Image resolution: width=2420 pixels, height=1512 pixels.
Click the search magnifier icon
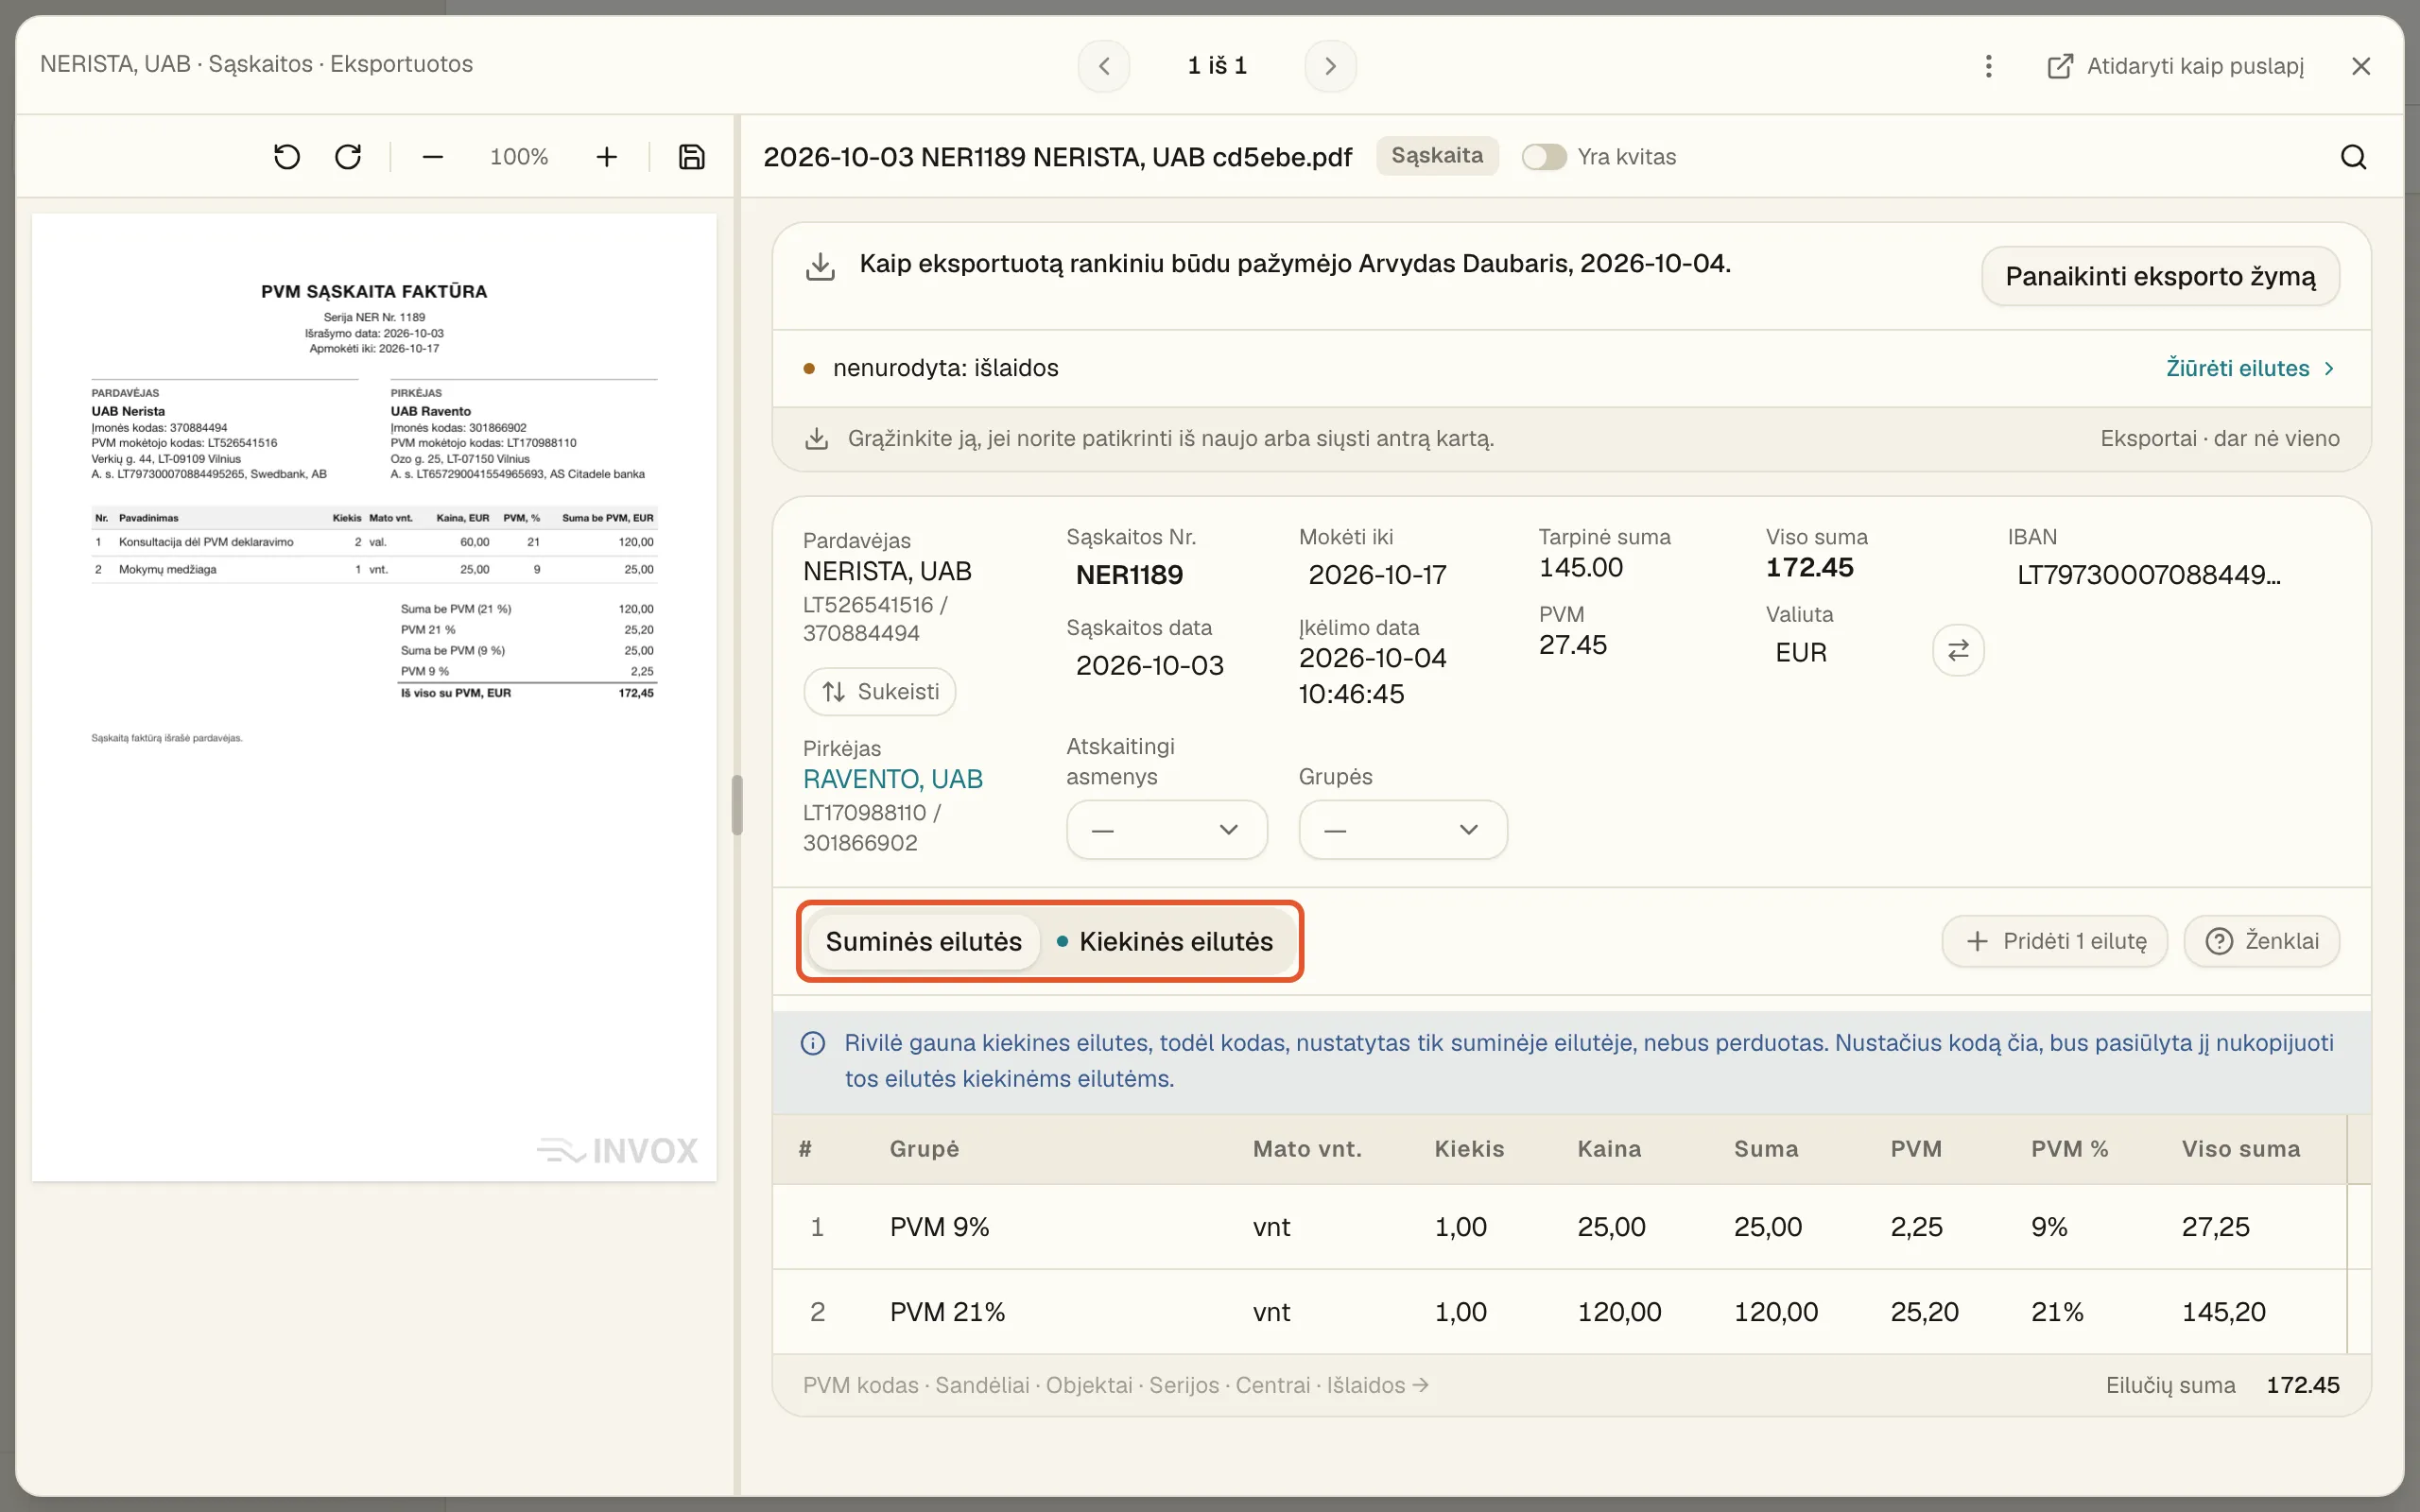click(x=2353, y=157)
